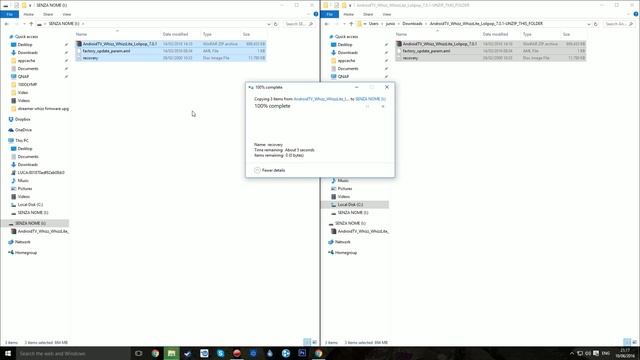Image resolution: width=640 pixels, height=360 pixels.
Task: Open Windows Start menu
Action: [8, 353]
